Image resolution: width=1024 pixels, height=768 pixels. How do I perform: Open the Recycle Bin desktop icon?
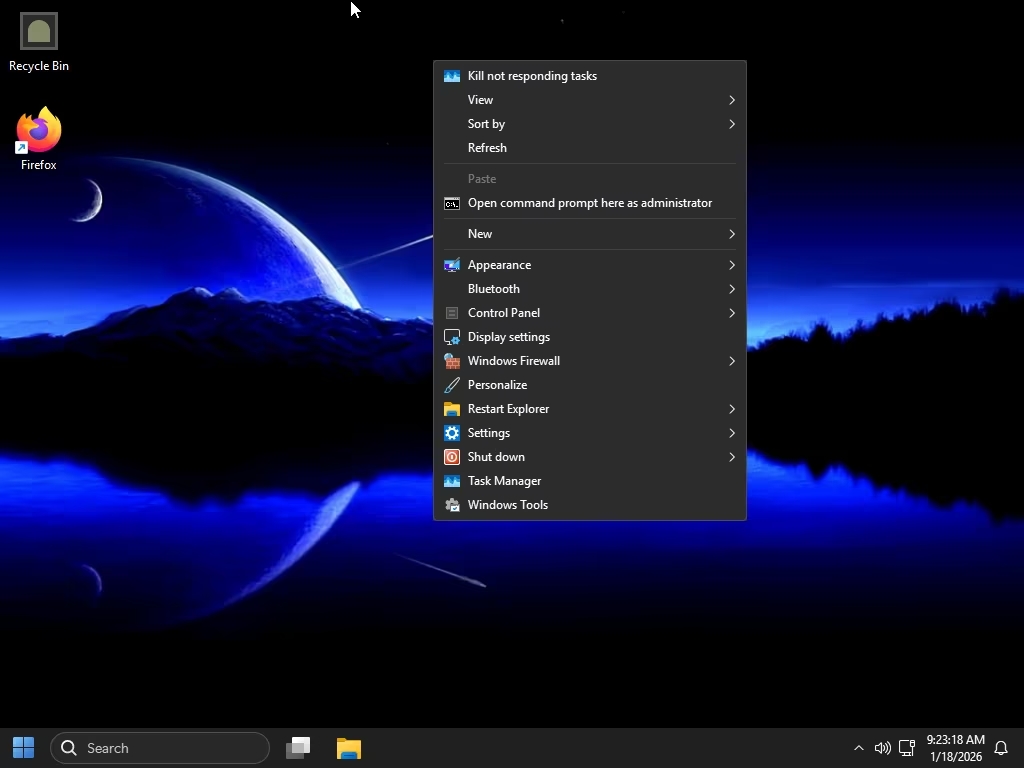pyautogui.click(x=39, y=42)
